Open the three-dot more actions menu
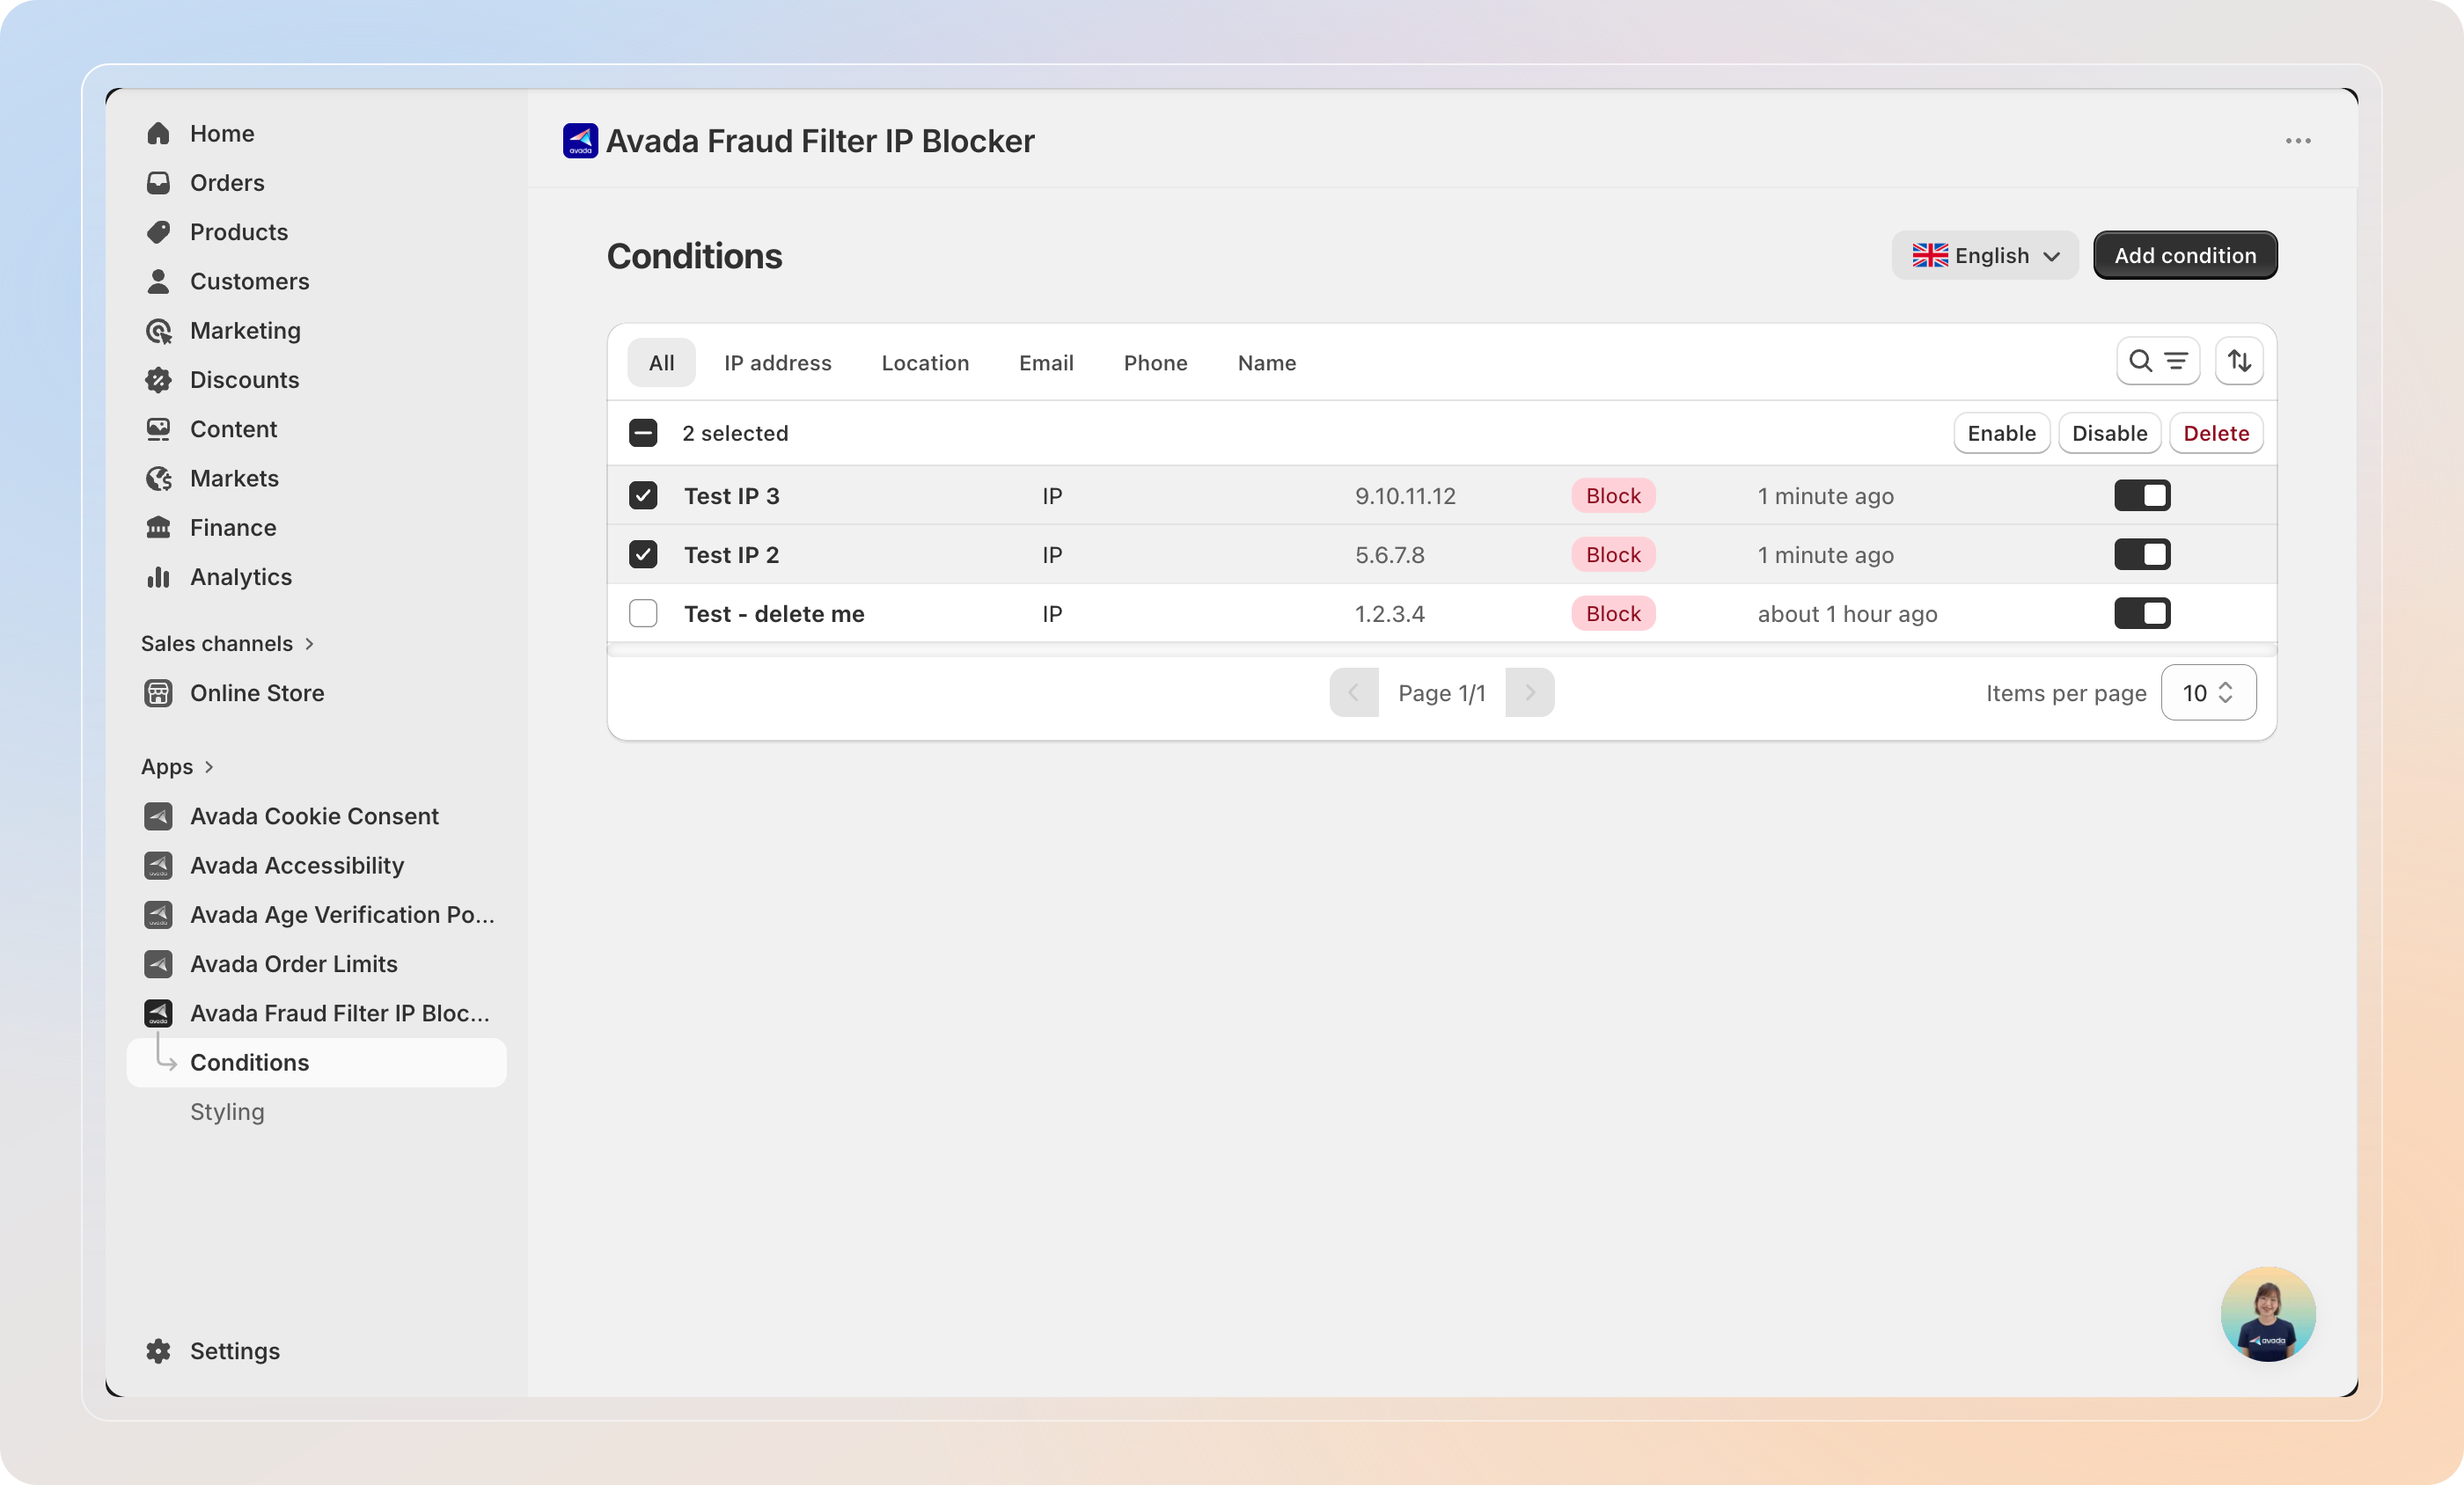The width and height of the screenshot is (2464, 1485). click(x=2298, y=141)
